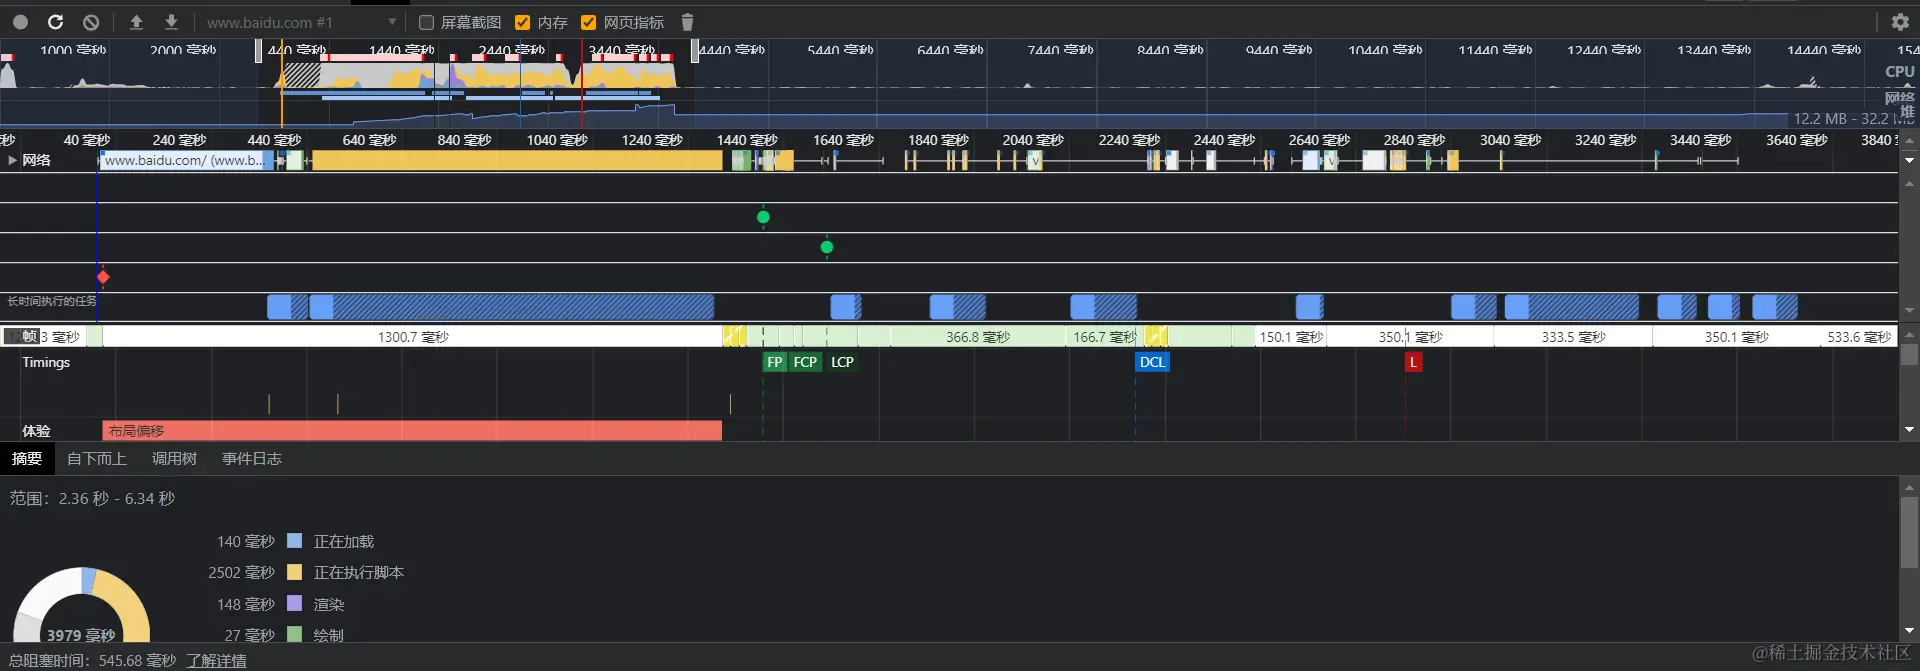Select the 布局偏移 layout shift bar

[412, 431]
